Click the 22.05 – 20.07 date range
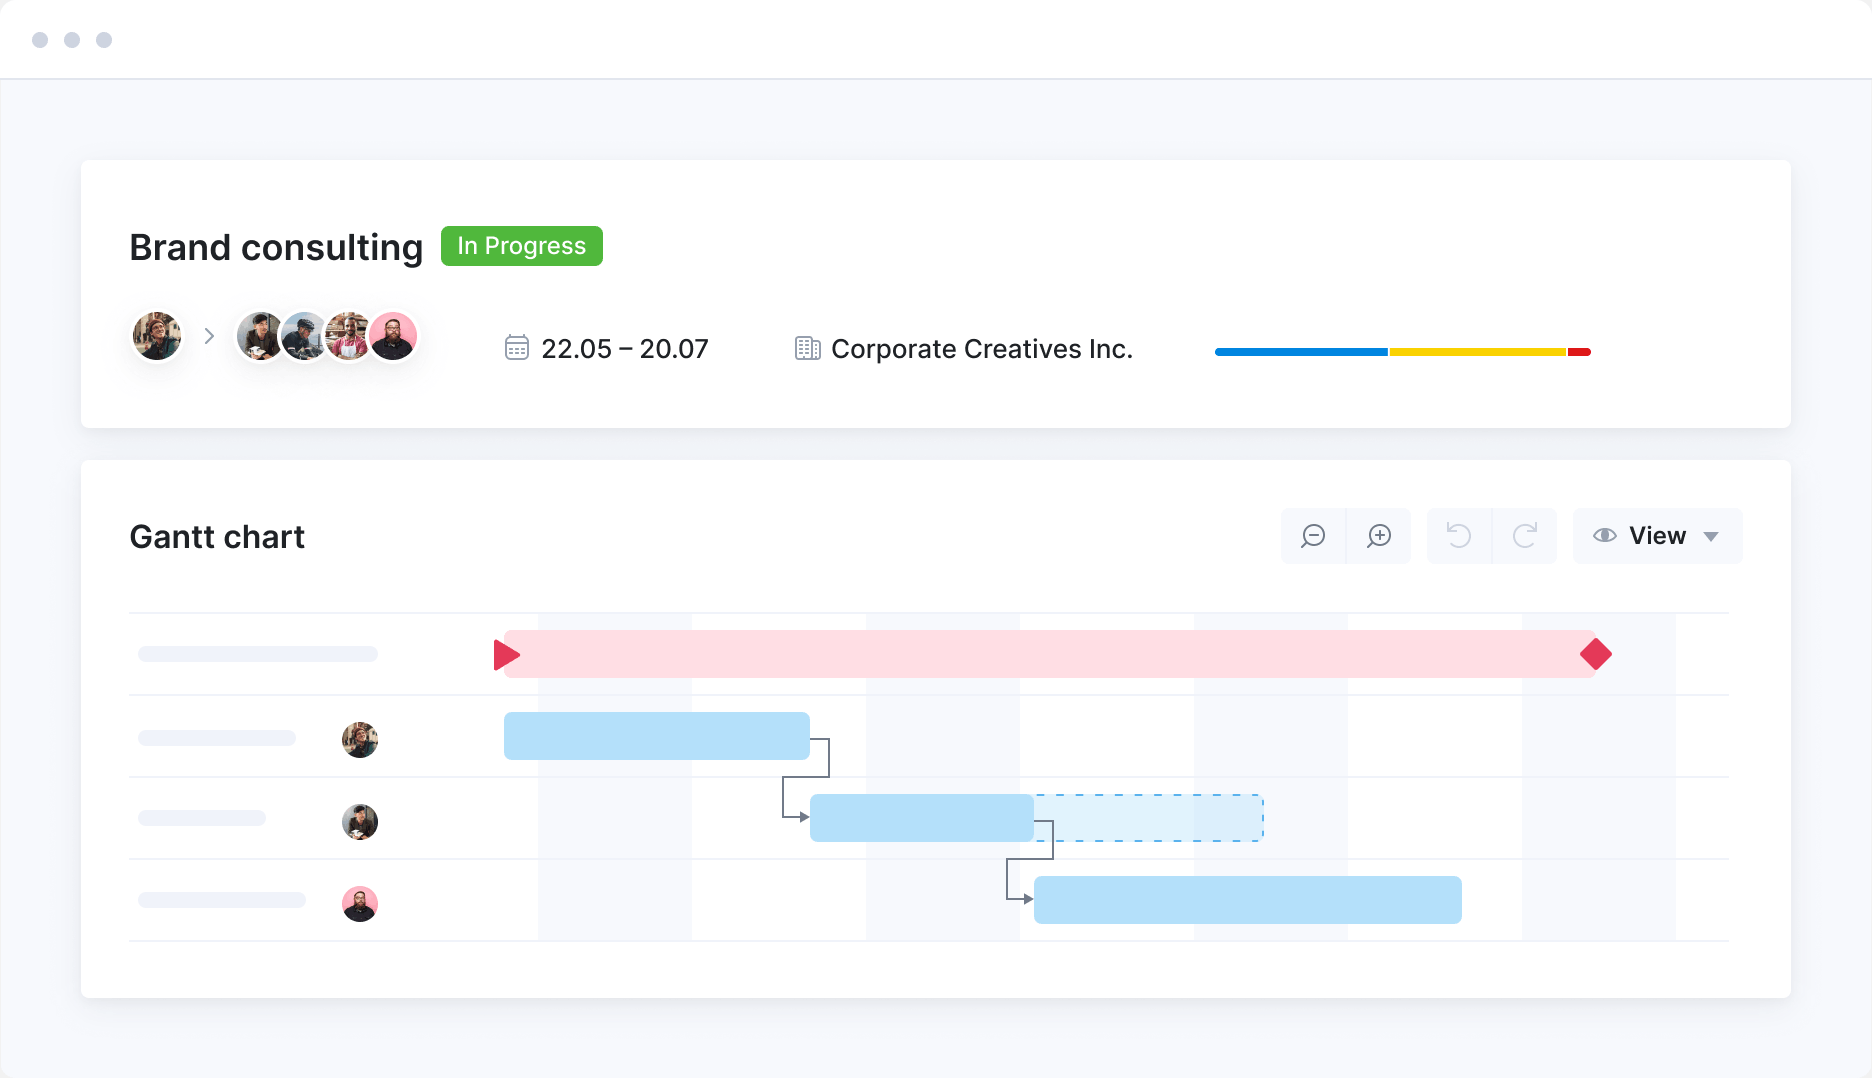1872x1078 pixels. click(625, 349)
